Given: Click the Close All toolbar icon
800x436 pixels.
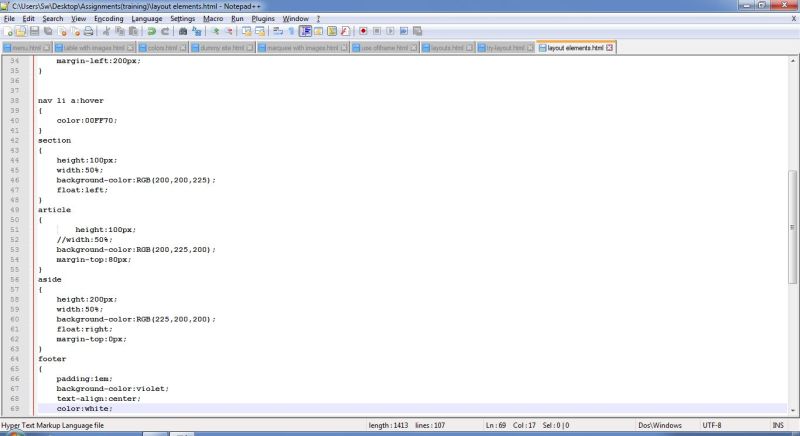Looking at the screenshot, I should click(76, 31).
